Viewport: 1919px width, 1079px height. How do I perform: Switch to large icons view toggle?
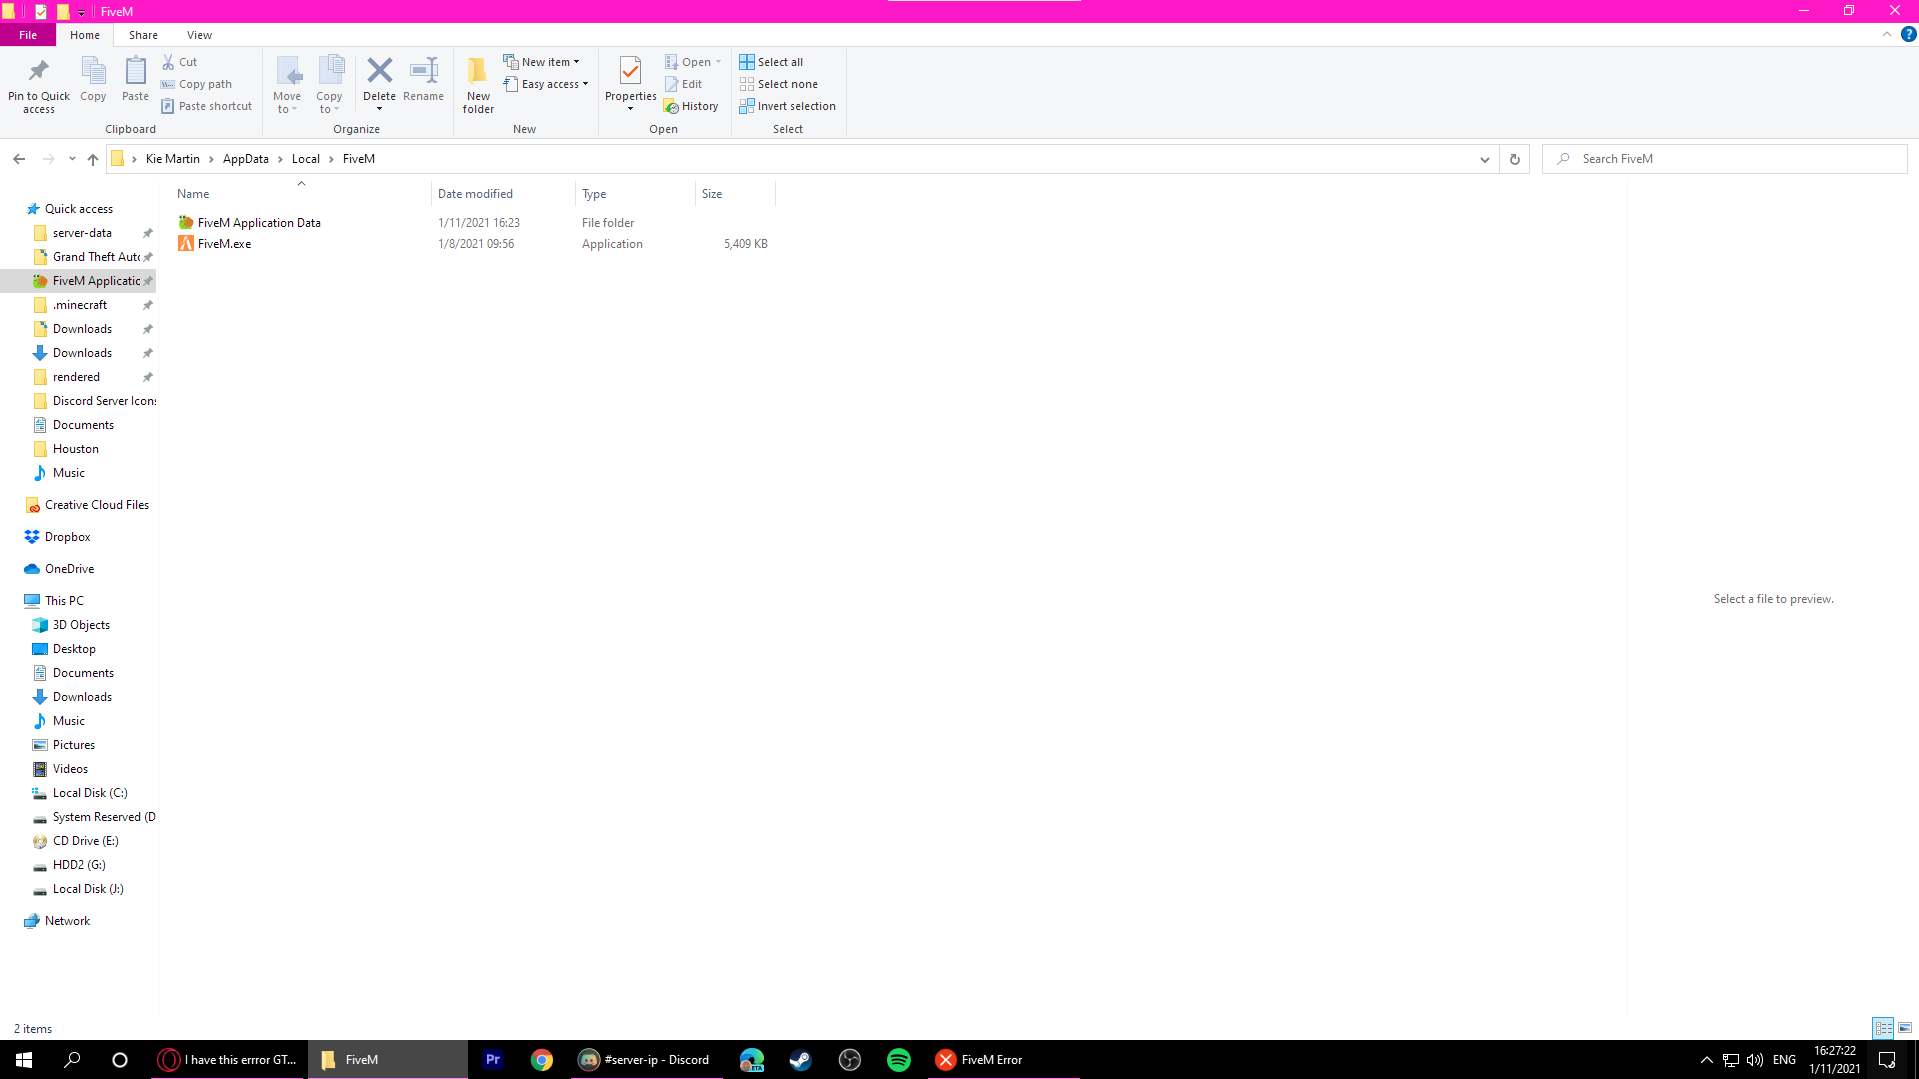pyautogui.click(x=1905, y=1028)
